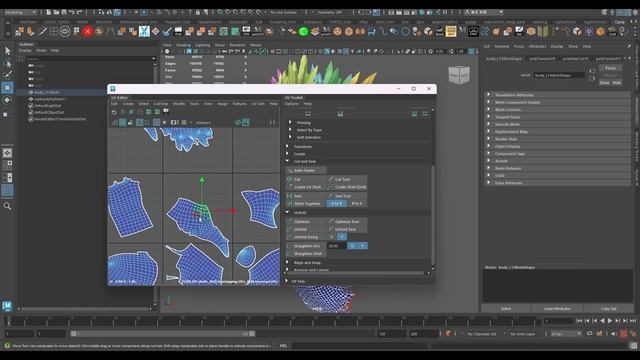Choose the Rotate tool in toolbox
Screen dimensions: 640x360
click(x=7, y=100)
